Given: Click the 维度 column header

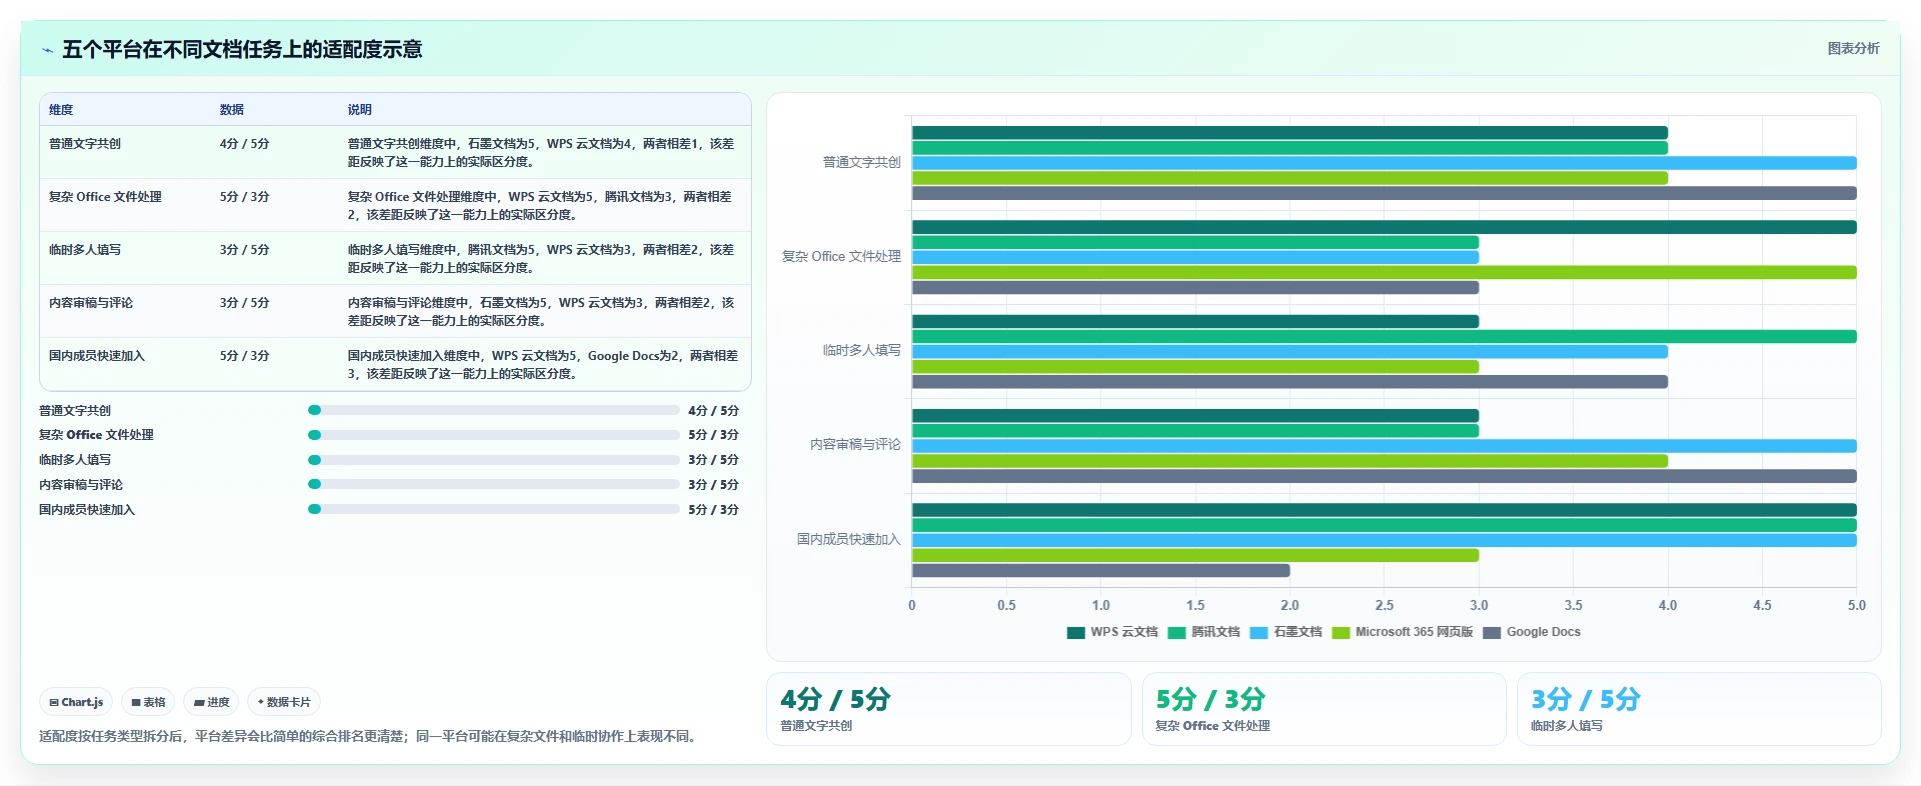Looking at the screenshot, I should 61,110.
